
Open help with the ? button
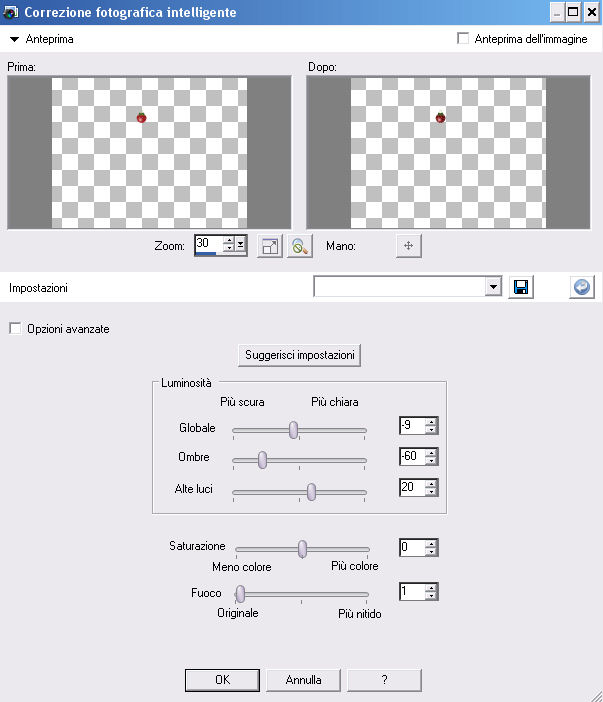click(x=385, y=680)
